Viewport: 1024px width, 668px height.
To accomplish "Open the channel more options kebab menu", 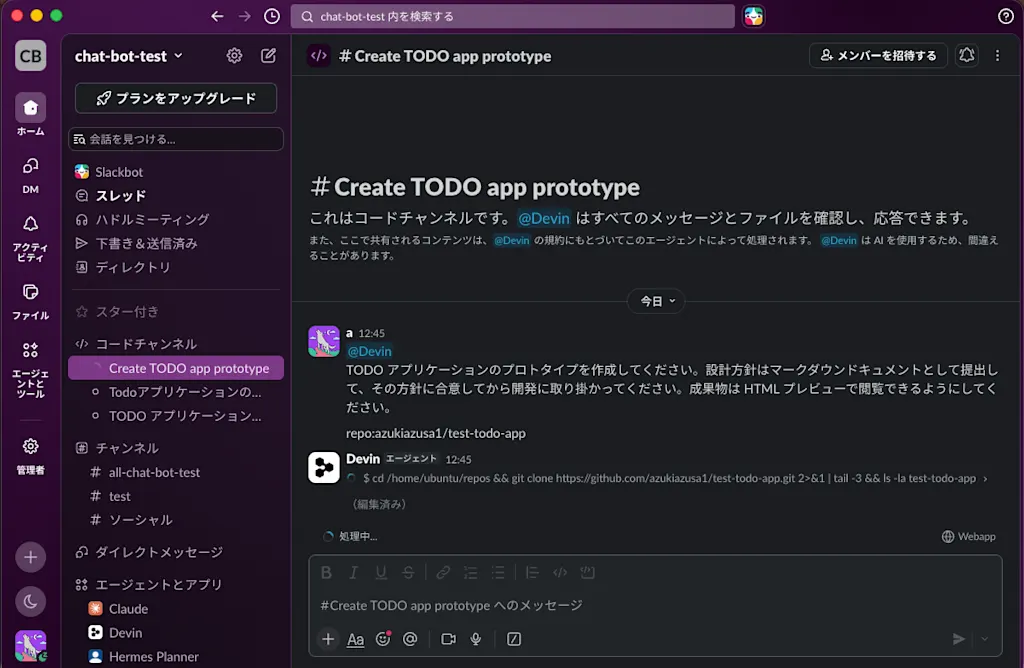I will point(997,56).
